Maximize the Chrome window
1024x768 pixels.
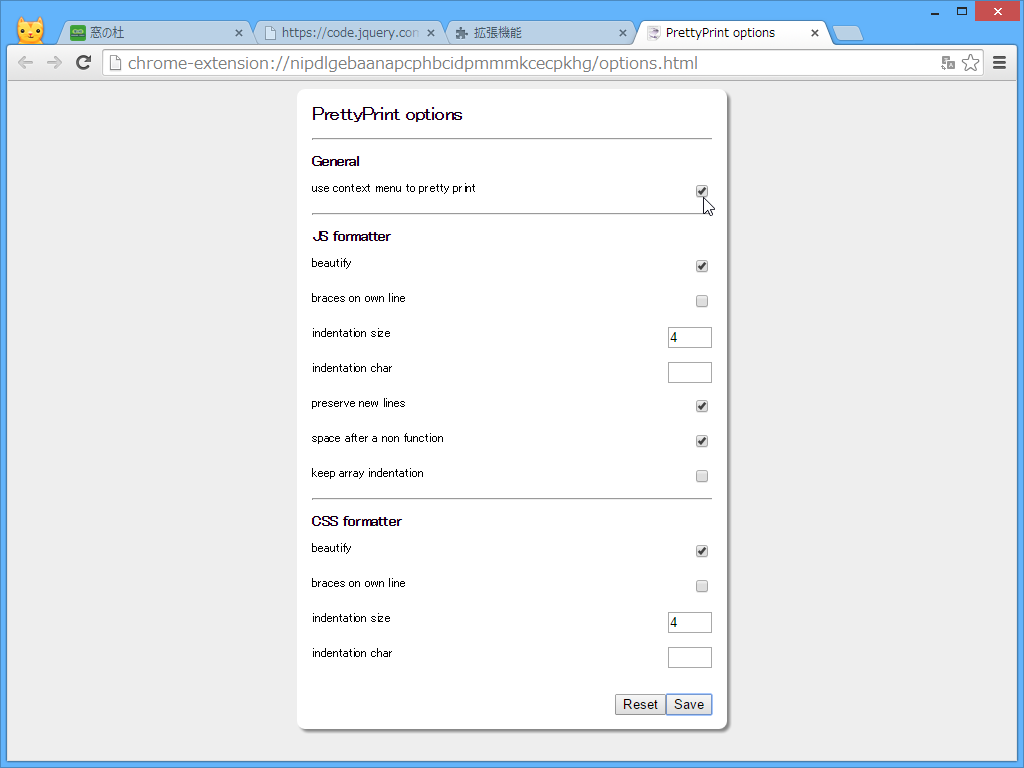coord(962,12)
